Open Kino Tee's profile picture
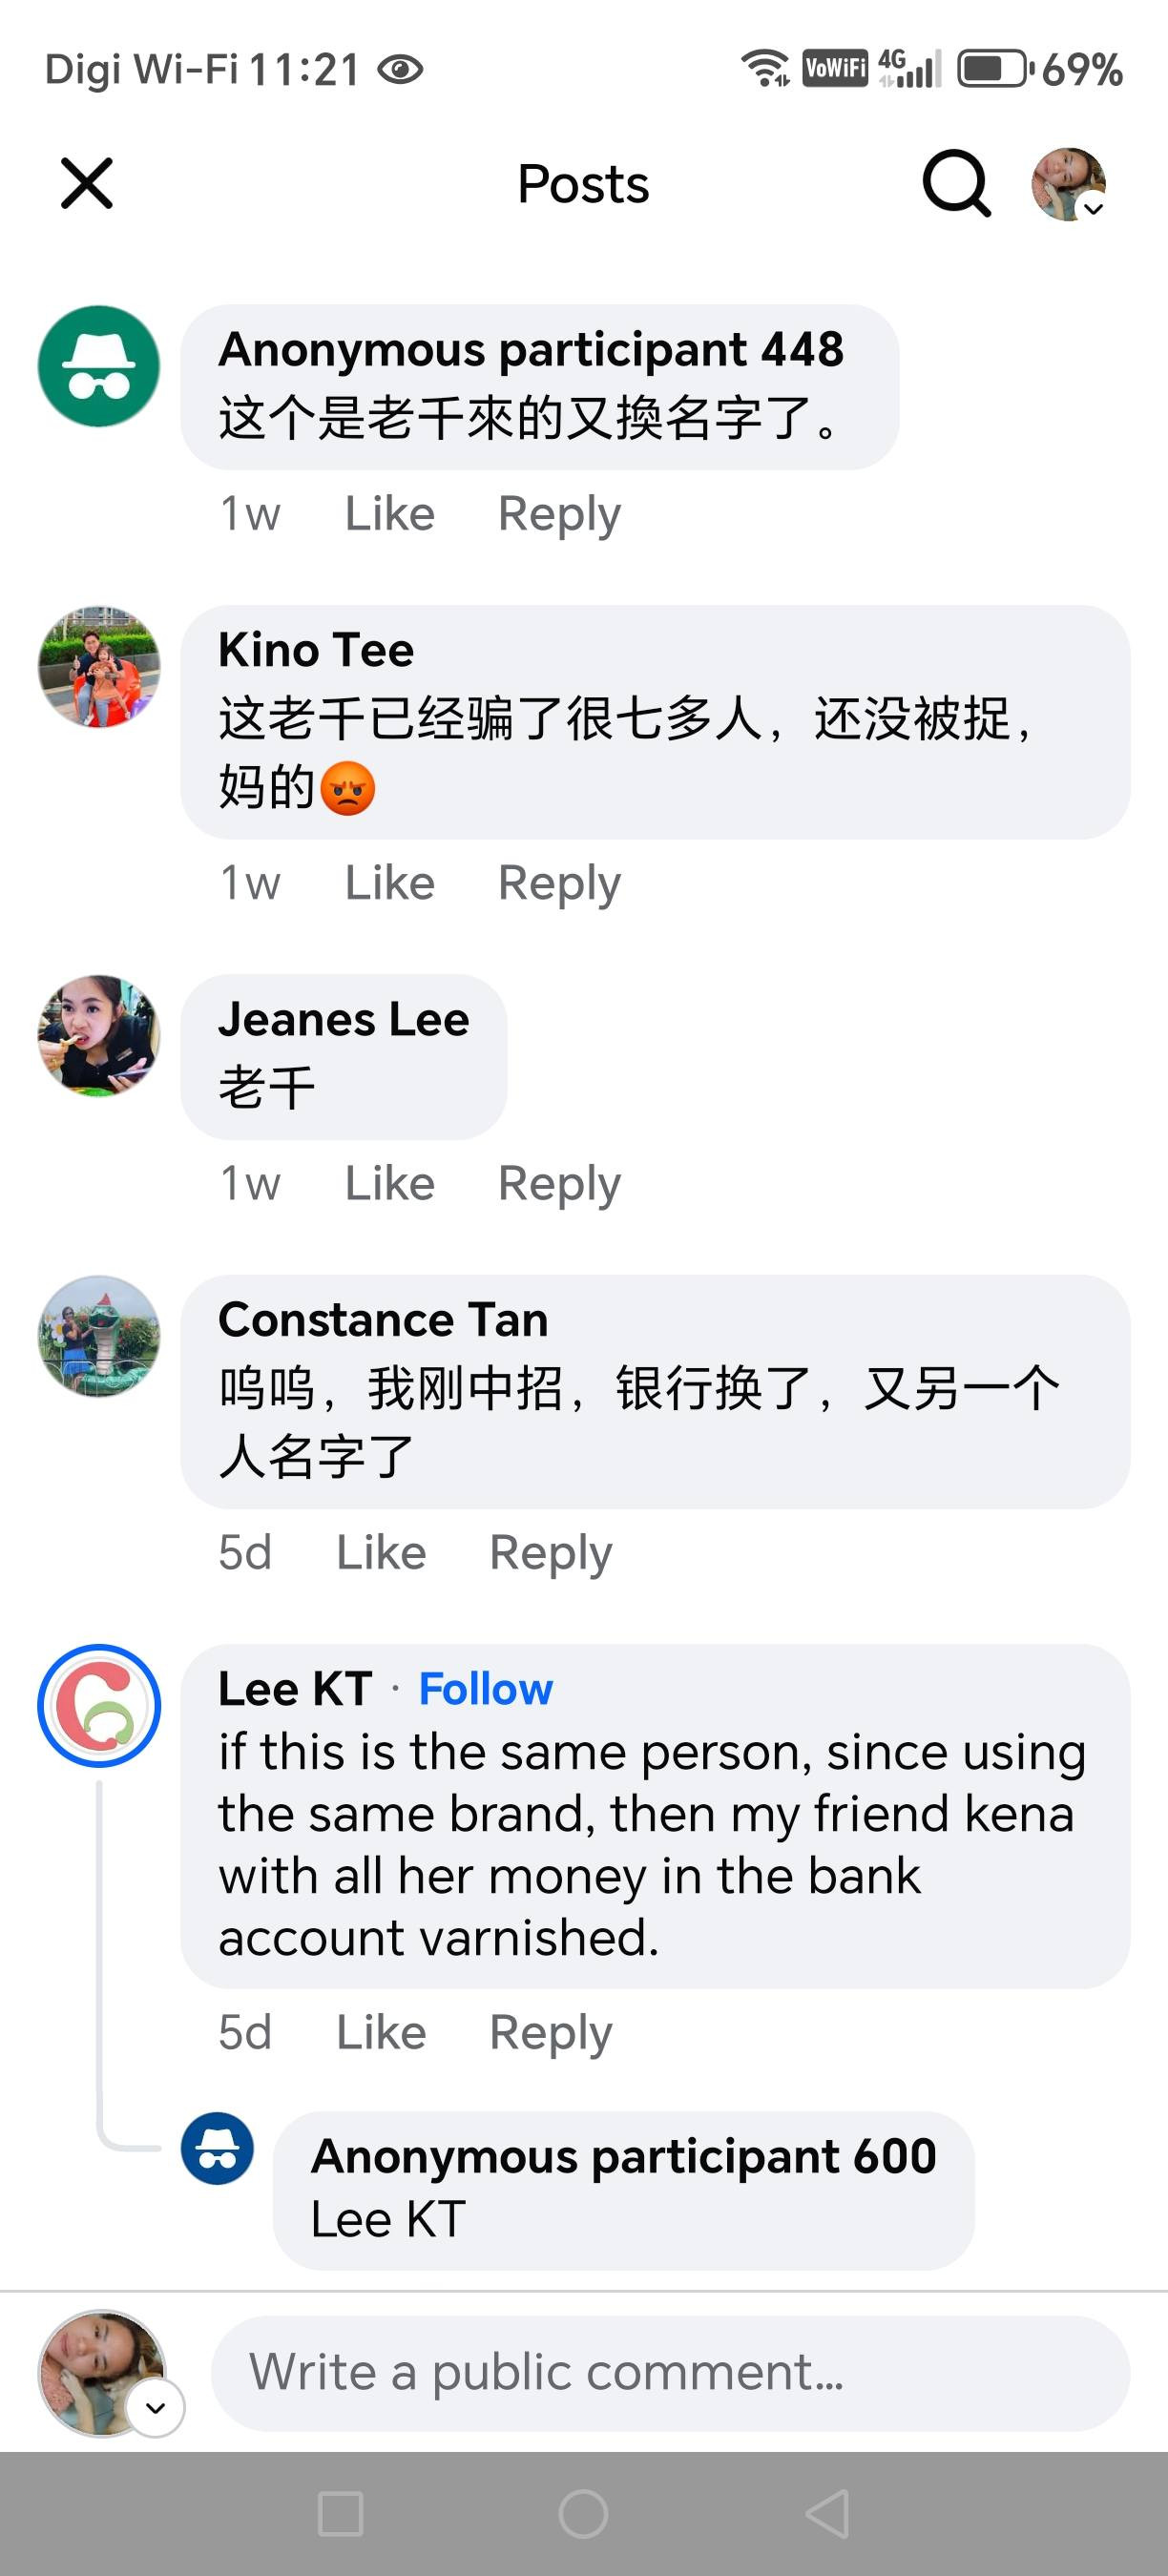The image size is (1168, 2576). click(99, 666)
